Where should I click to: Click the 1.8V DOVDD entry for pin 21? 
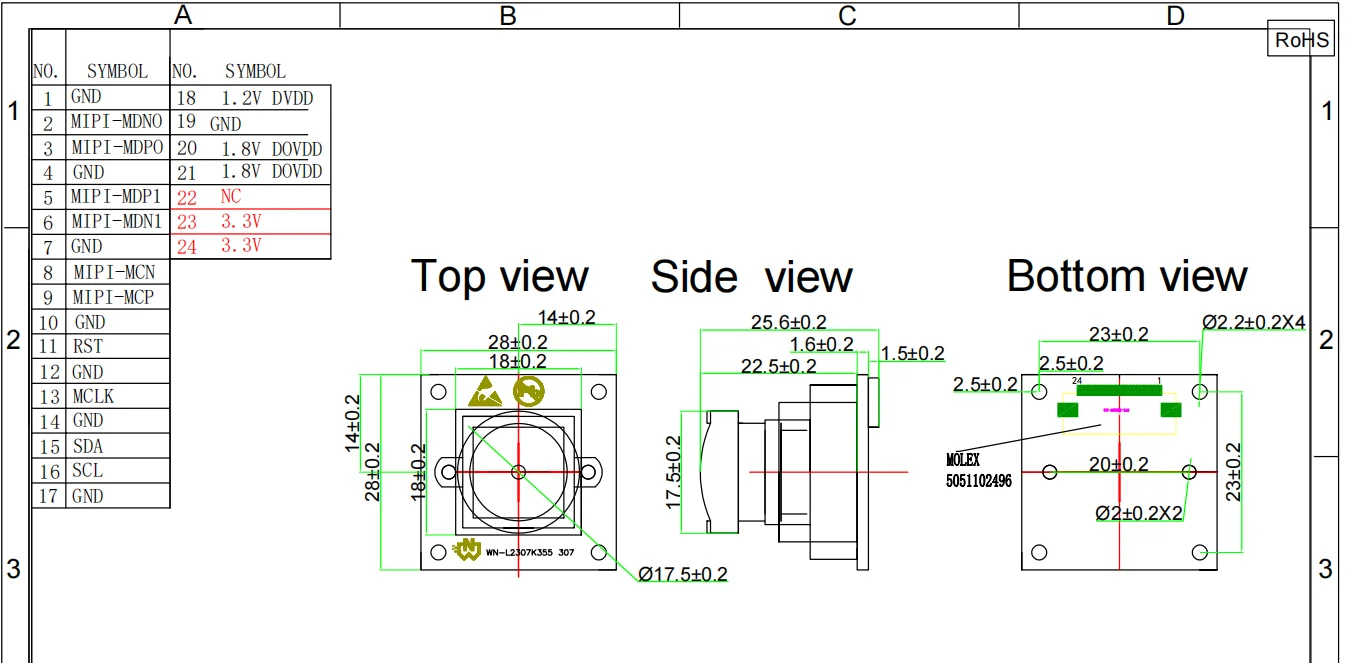click(272, 172)
